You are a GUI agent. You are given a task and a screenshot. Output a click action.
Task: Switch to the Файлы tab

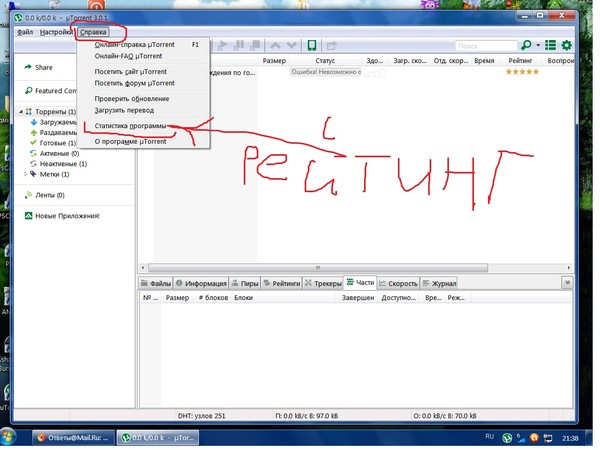coord(156,284)
